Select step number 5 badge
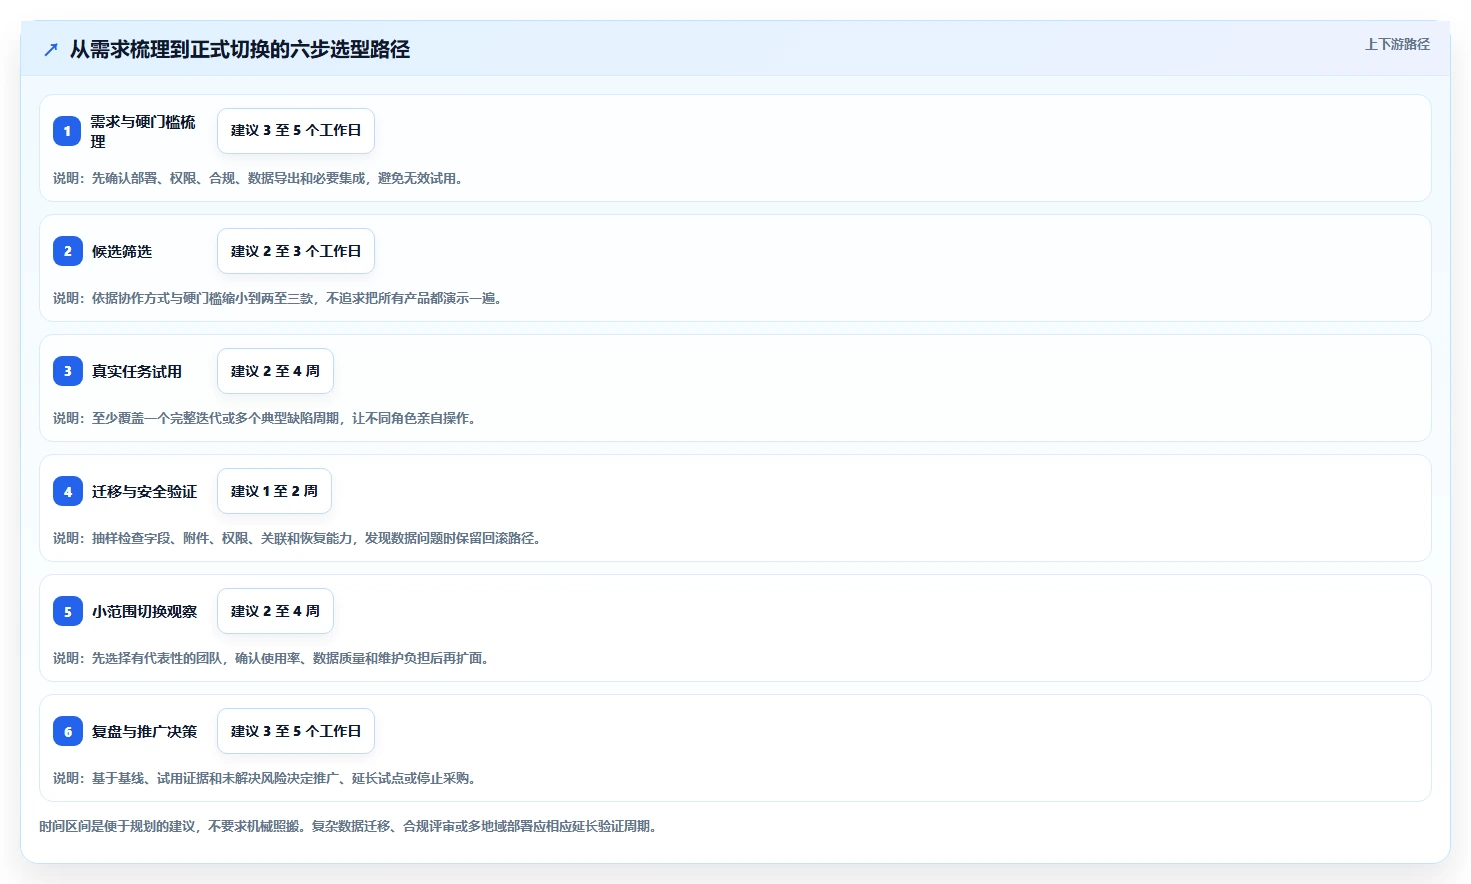This screenshot has width=1471, height=884. point(67,611)
